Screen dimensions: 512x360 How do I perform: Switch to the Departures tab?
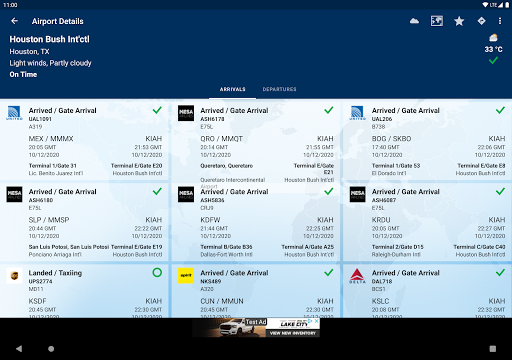279,89
